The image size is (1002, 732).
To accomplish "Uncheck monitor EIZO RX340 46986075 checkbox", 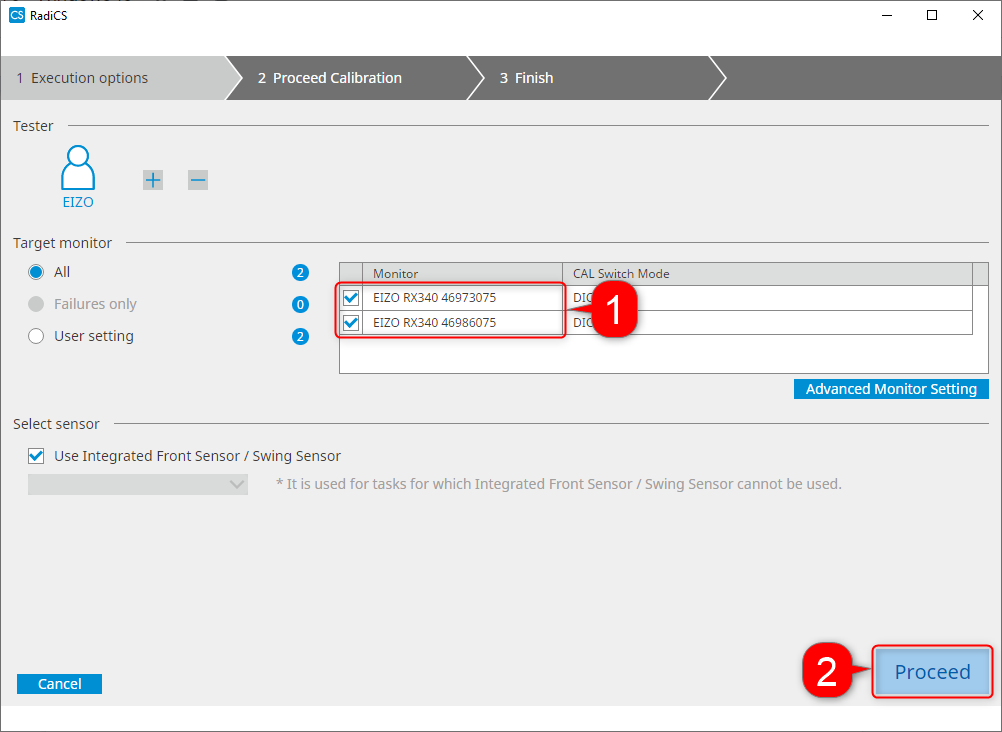I will pos(351,323).
